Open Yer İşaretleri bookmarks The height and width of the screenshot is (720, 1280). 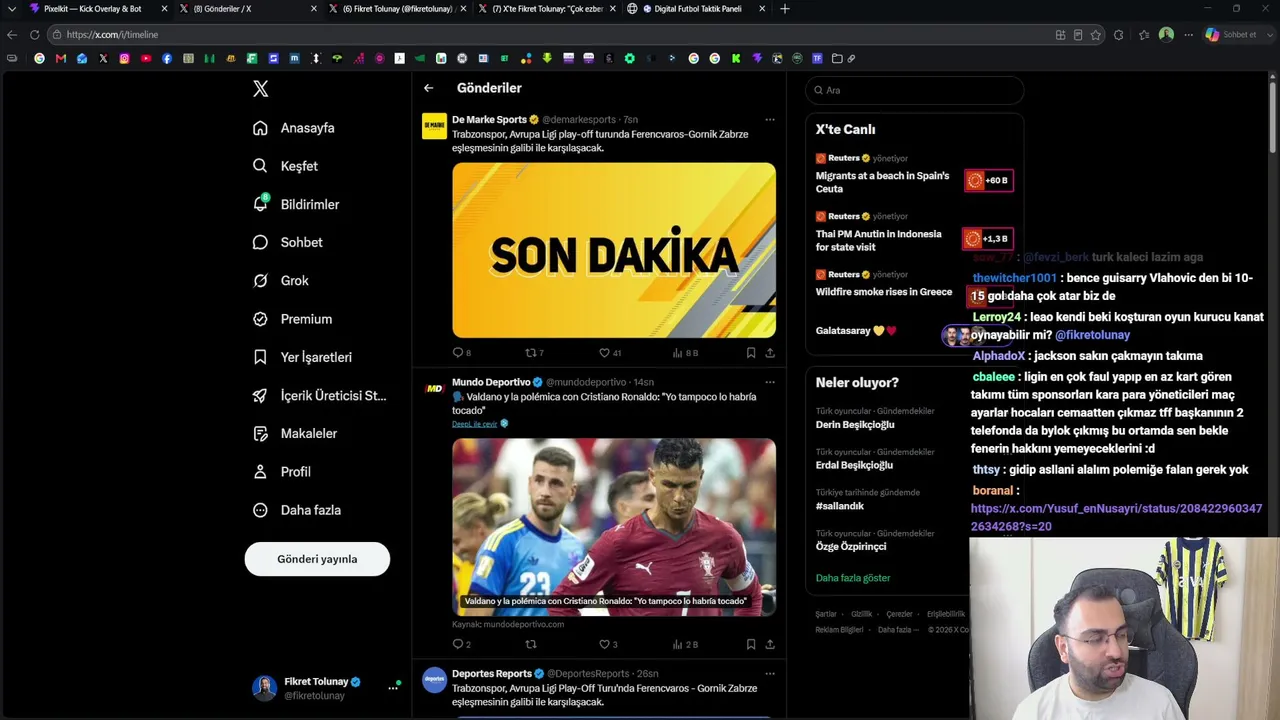(302, 357)
